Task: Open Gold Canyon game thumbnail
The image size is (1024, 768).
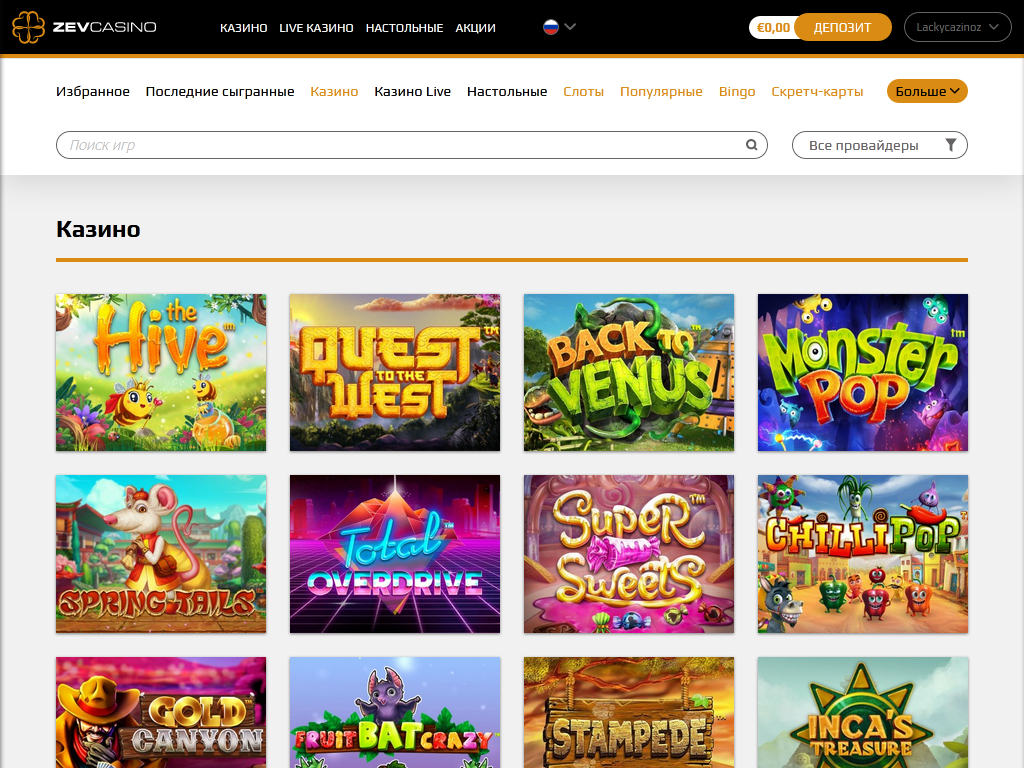Action: click(161, 712)
